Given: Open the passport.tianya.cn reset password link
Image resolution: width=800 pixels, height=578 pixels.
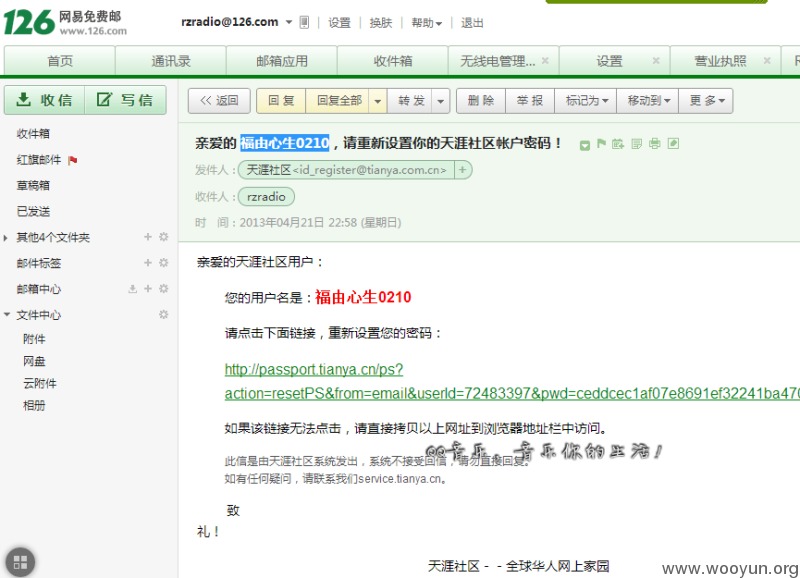Looking at the screenshot, I should coord(512,382).
